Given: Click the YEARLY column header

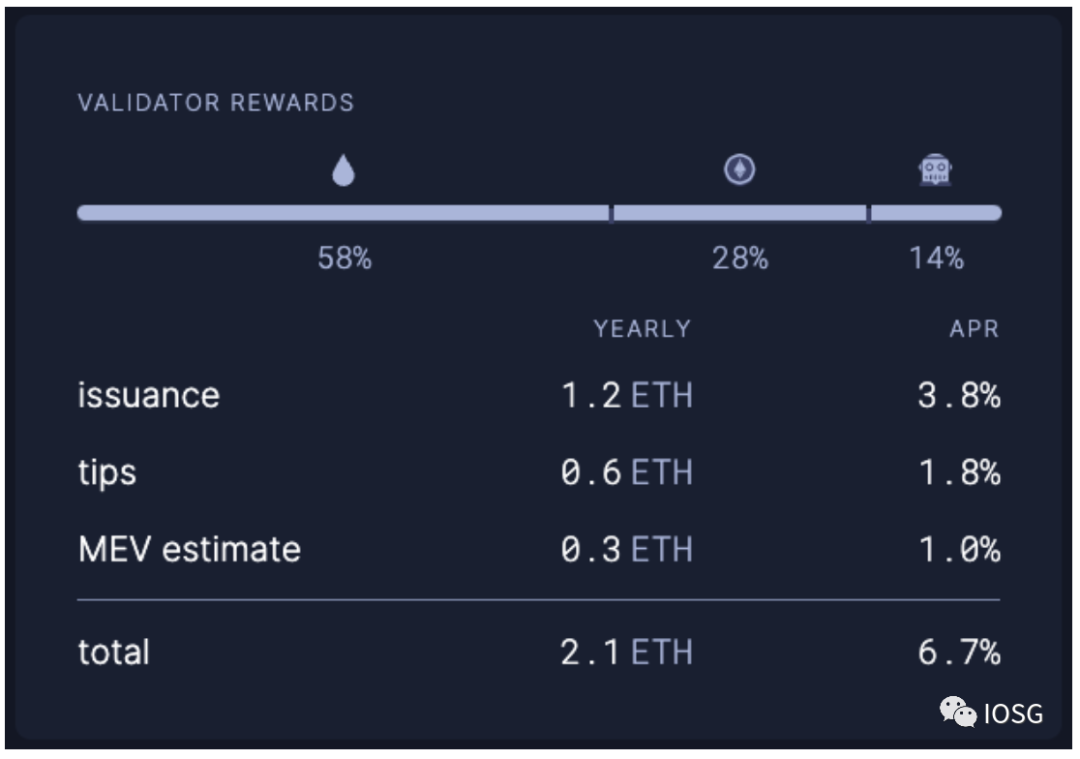Looking at the screenshot, I should (x=642, y=329).
